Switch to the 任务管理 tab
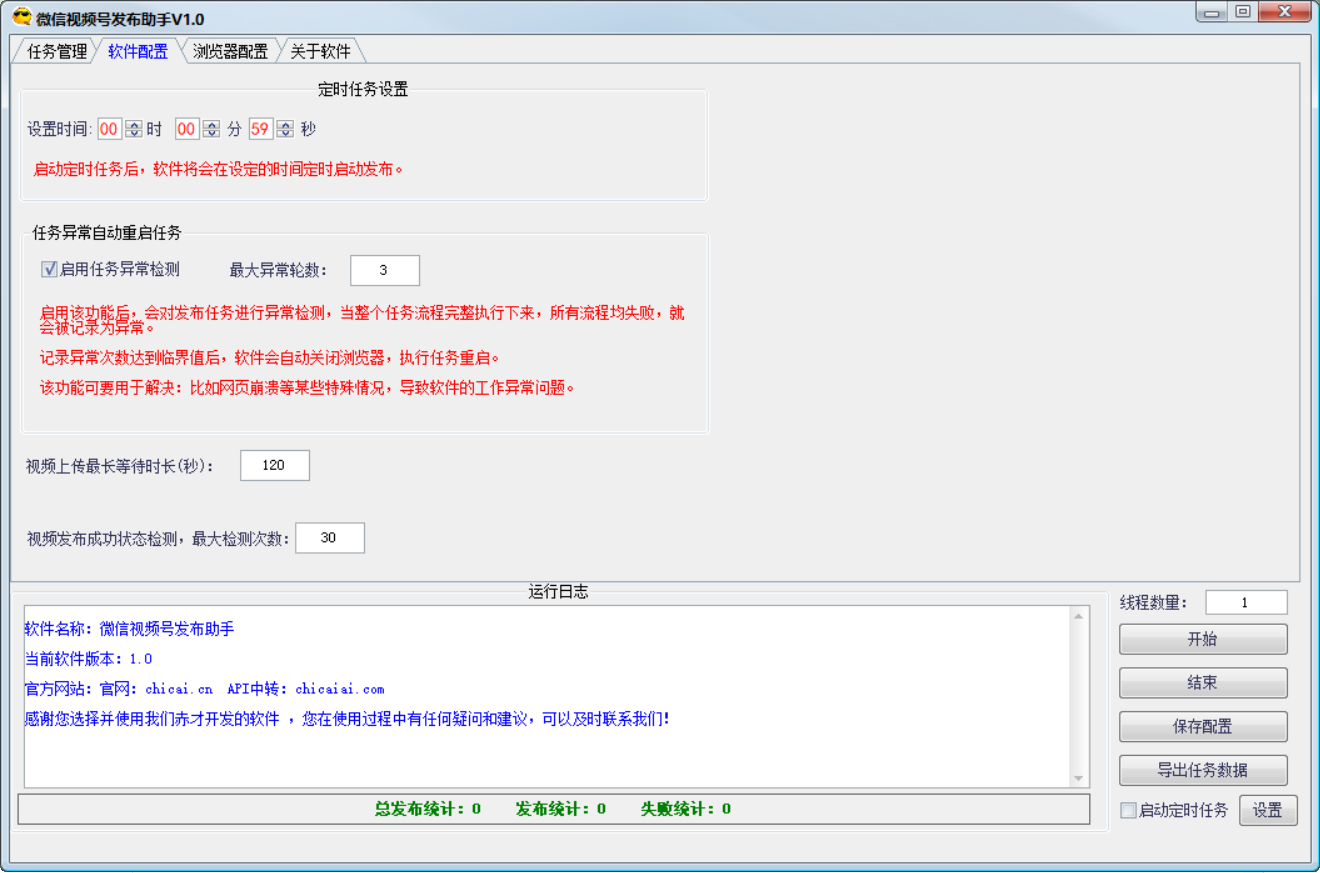Image resolution: width=1320 pixels, height=873 pixels. (x=57, y=52)
